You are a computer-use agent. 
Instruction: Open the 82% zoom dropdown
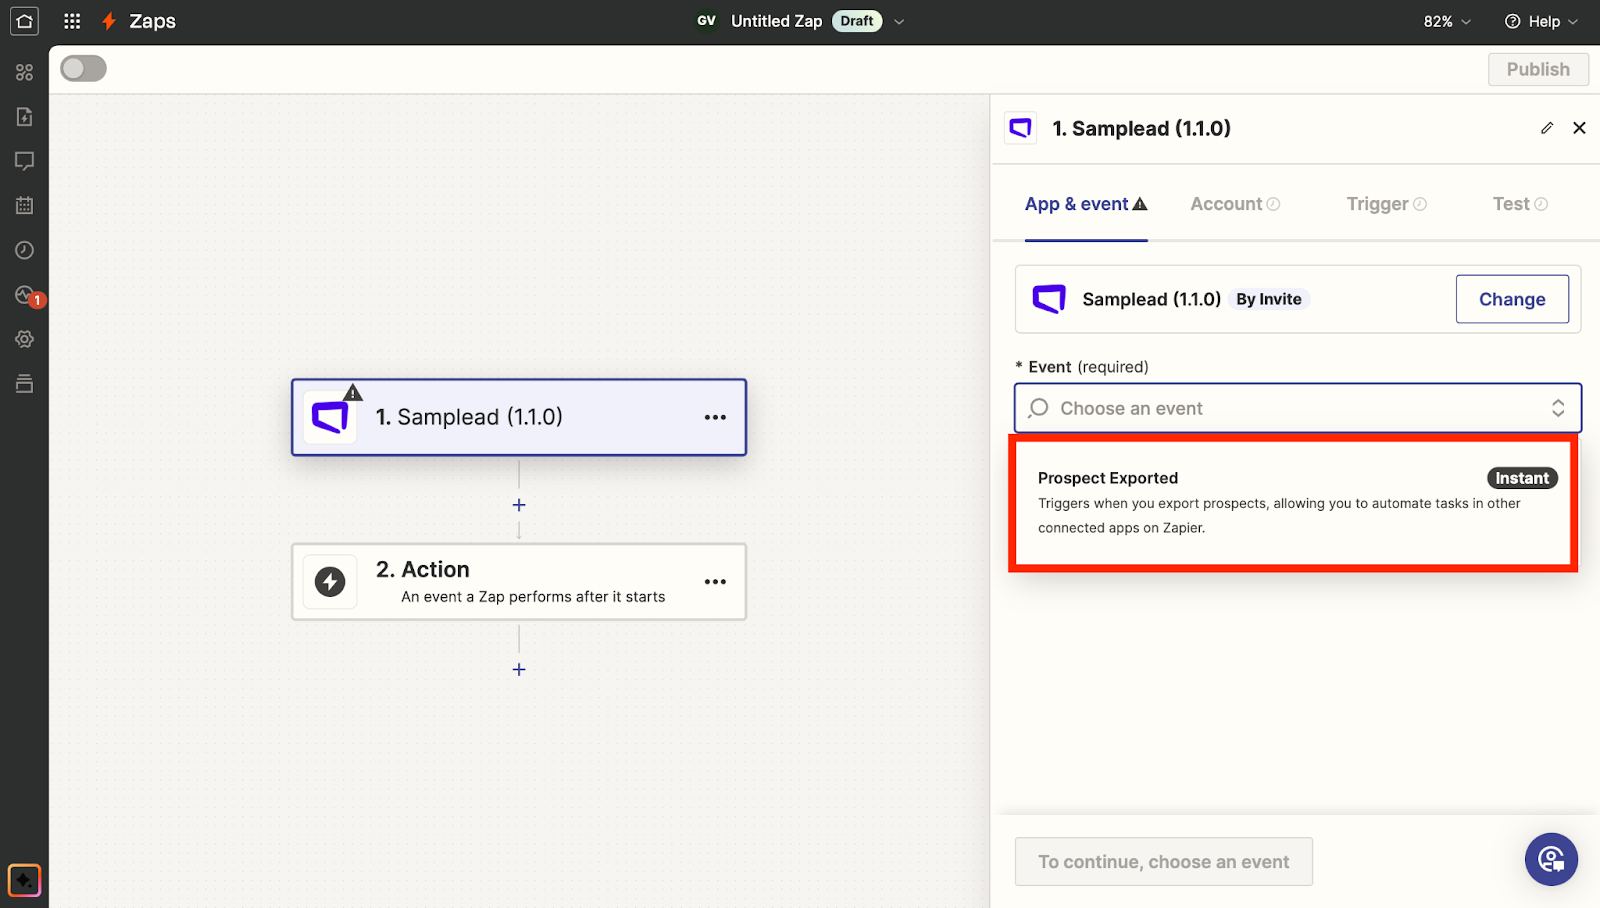(1447, 21)
